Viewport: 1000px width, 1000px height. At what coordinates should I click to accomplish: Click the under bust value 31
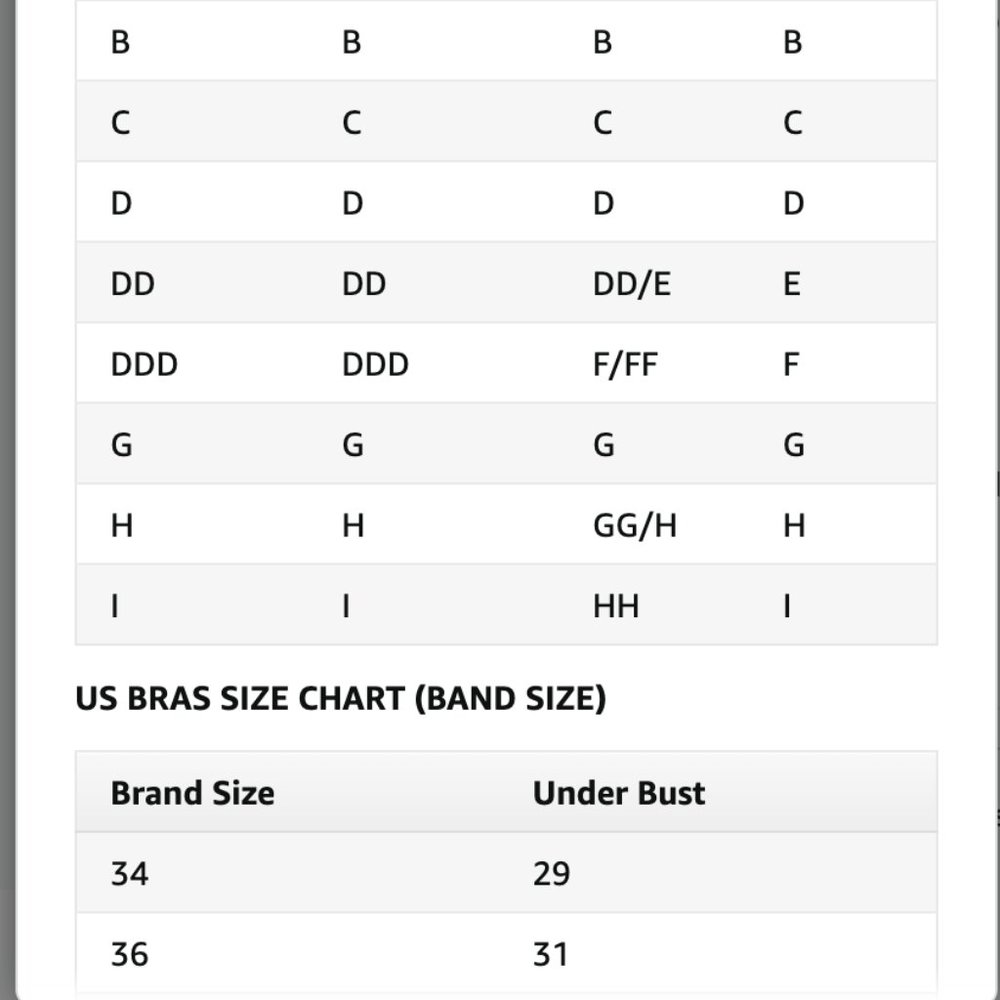coord(550,954)
